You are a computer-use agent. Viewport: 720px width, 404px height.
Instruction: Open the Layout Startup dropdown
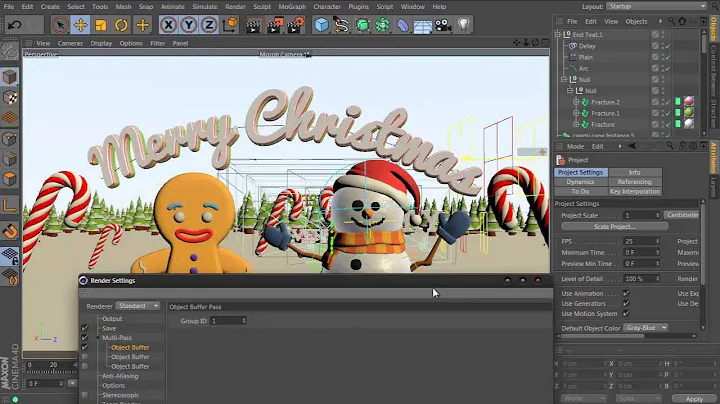[x=657, y=6]
